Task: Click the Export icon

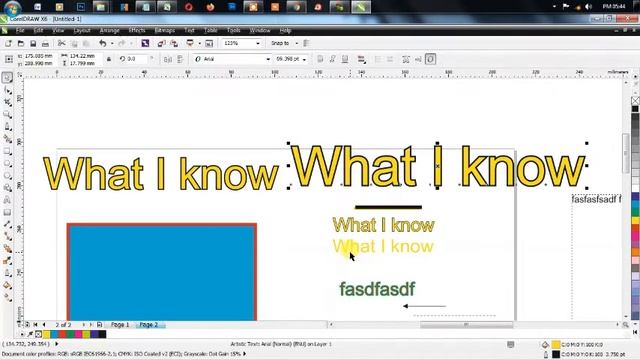Action: pyautogui.click(x=174, y=43)
